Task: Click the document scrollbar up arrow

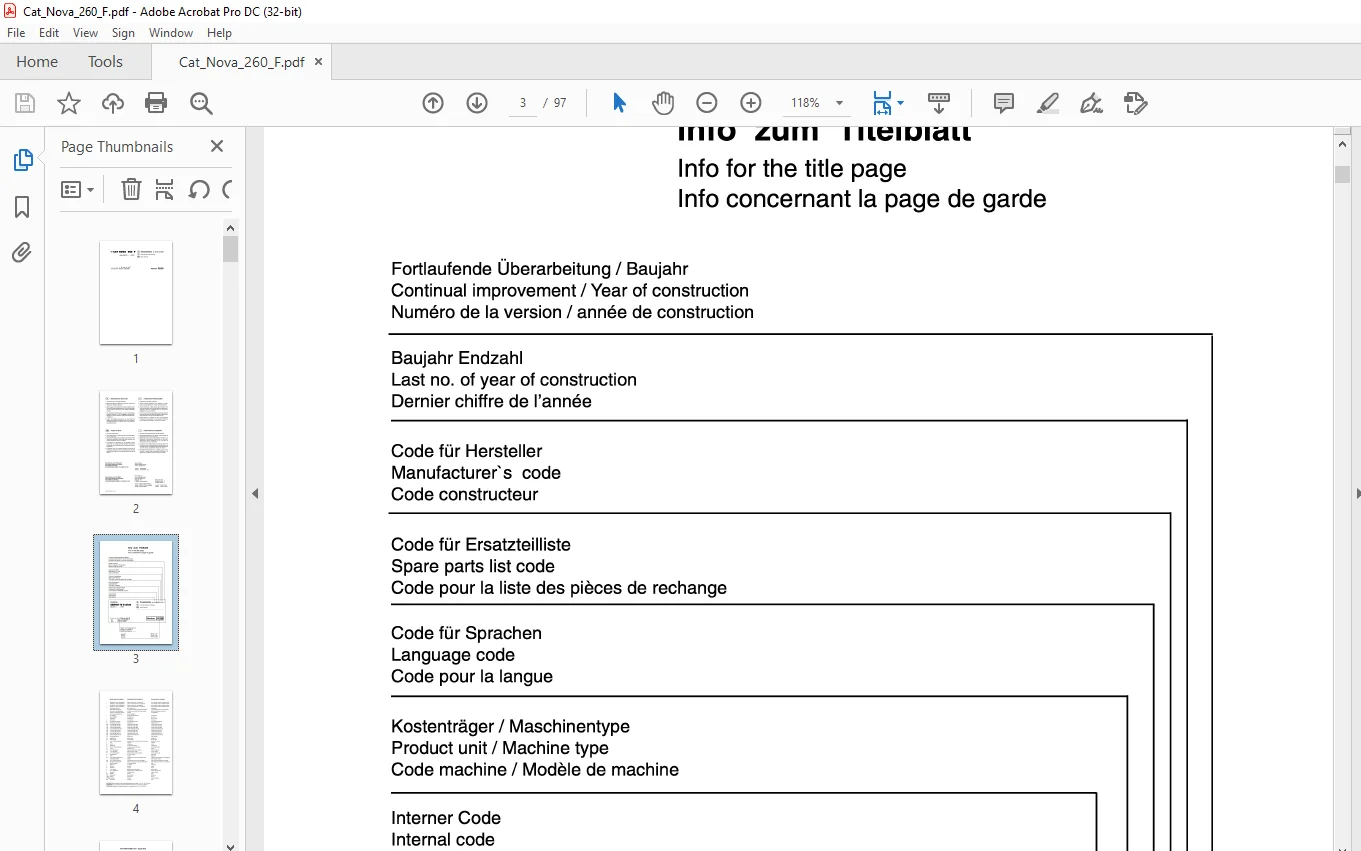Action: pos(1343,144)
